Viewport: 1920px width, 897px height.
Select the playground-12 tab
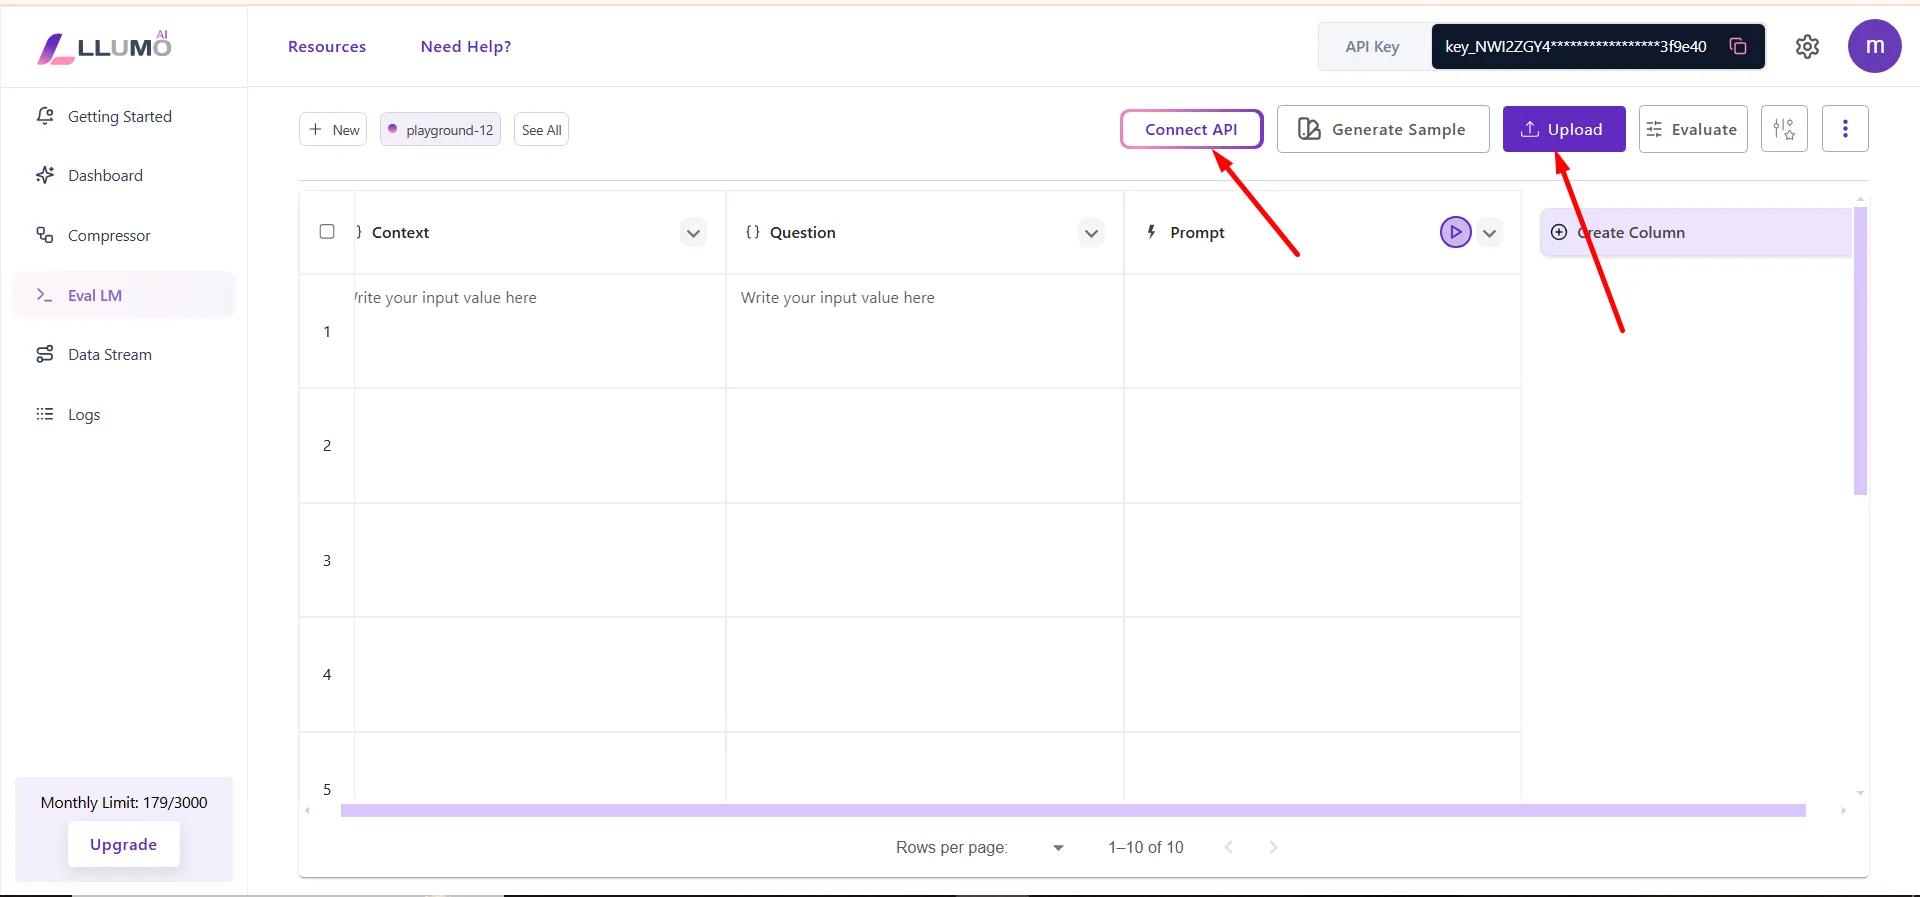tap(440, 129)
